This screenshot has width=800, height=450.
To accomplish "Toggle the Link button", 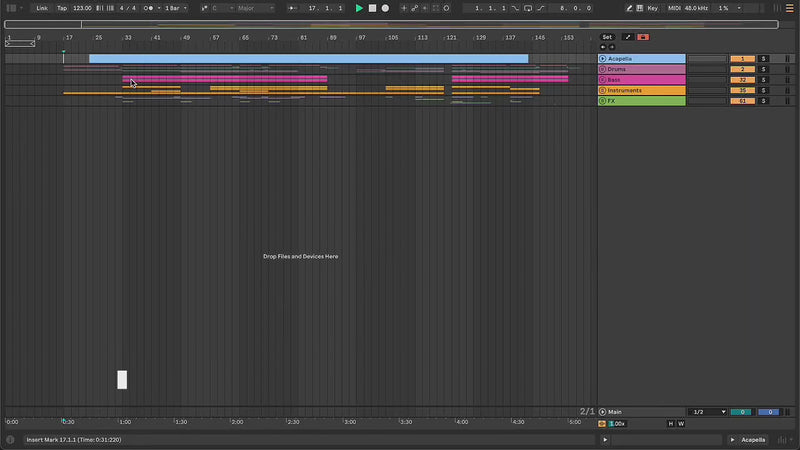I will (x=42, y=8).
